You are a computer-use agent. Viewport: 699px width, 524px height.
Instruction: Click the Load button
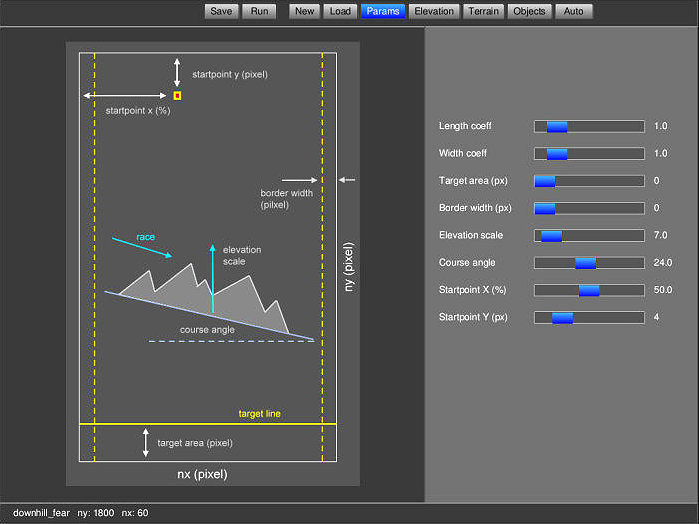(x=340, y=11)
